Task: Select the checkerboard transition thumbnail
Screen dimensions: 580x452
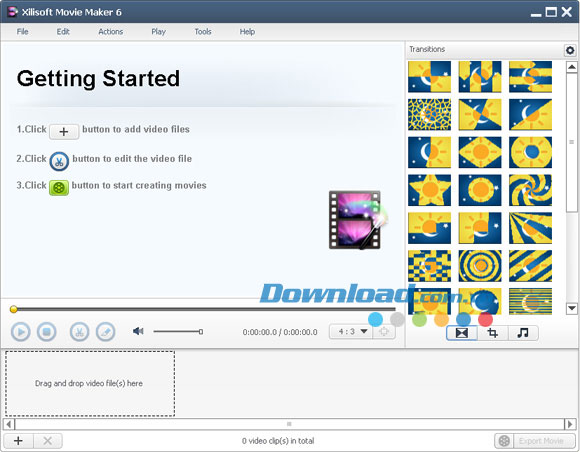Action: tap(429, 266)
